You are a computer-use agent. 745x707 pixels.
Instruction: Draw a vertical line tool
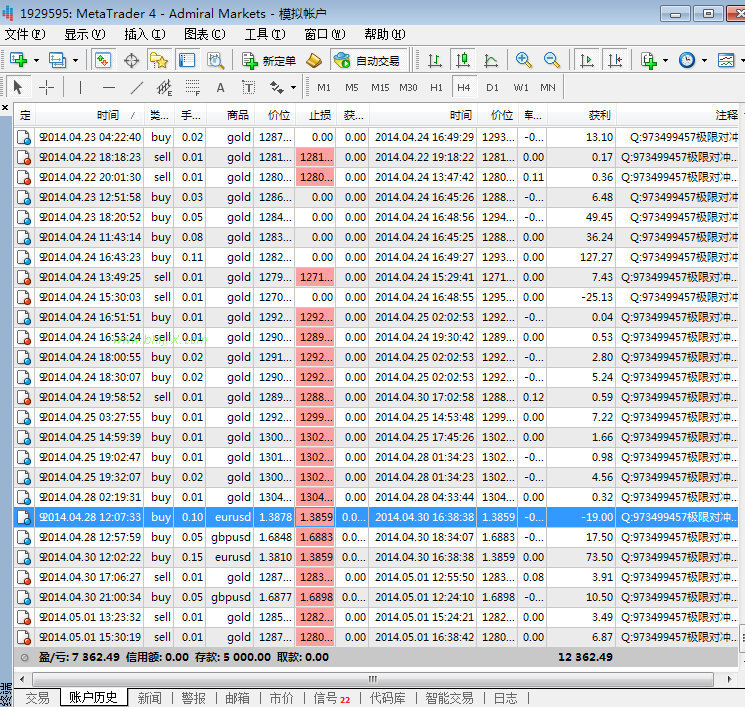click(x=80, y=87)
